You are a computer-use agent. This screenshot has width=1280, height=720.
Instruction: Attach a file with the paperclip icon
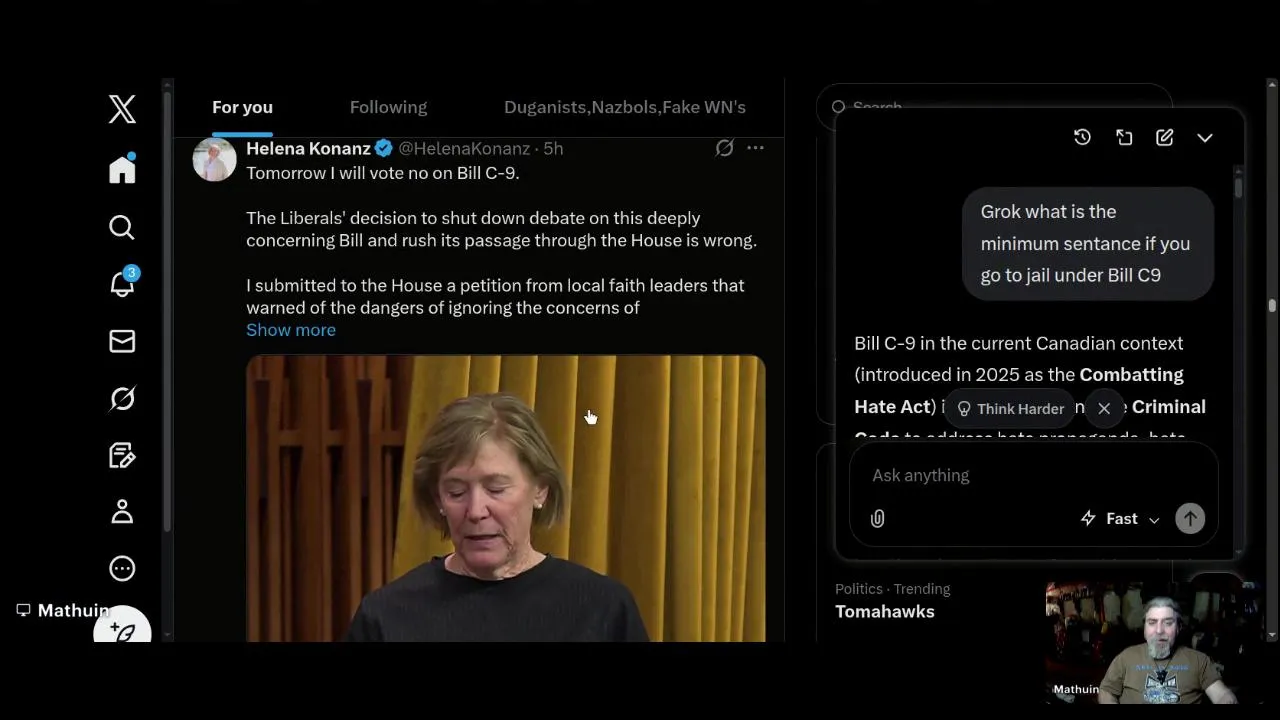pyautogui.click(x=877, y=519)
